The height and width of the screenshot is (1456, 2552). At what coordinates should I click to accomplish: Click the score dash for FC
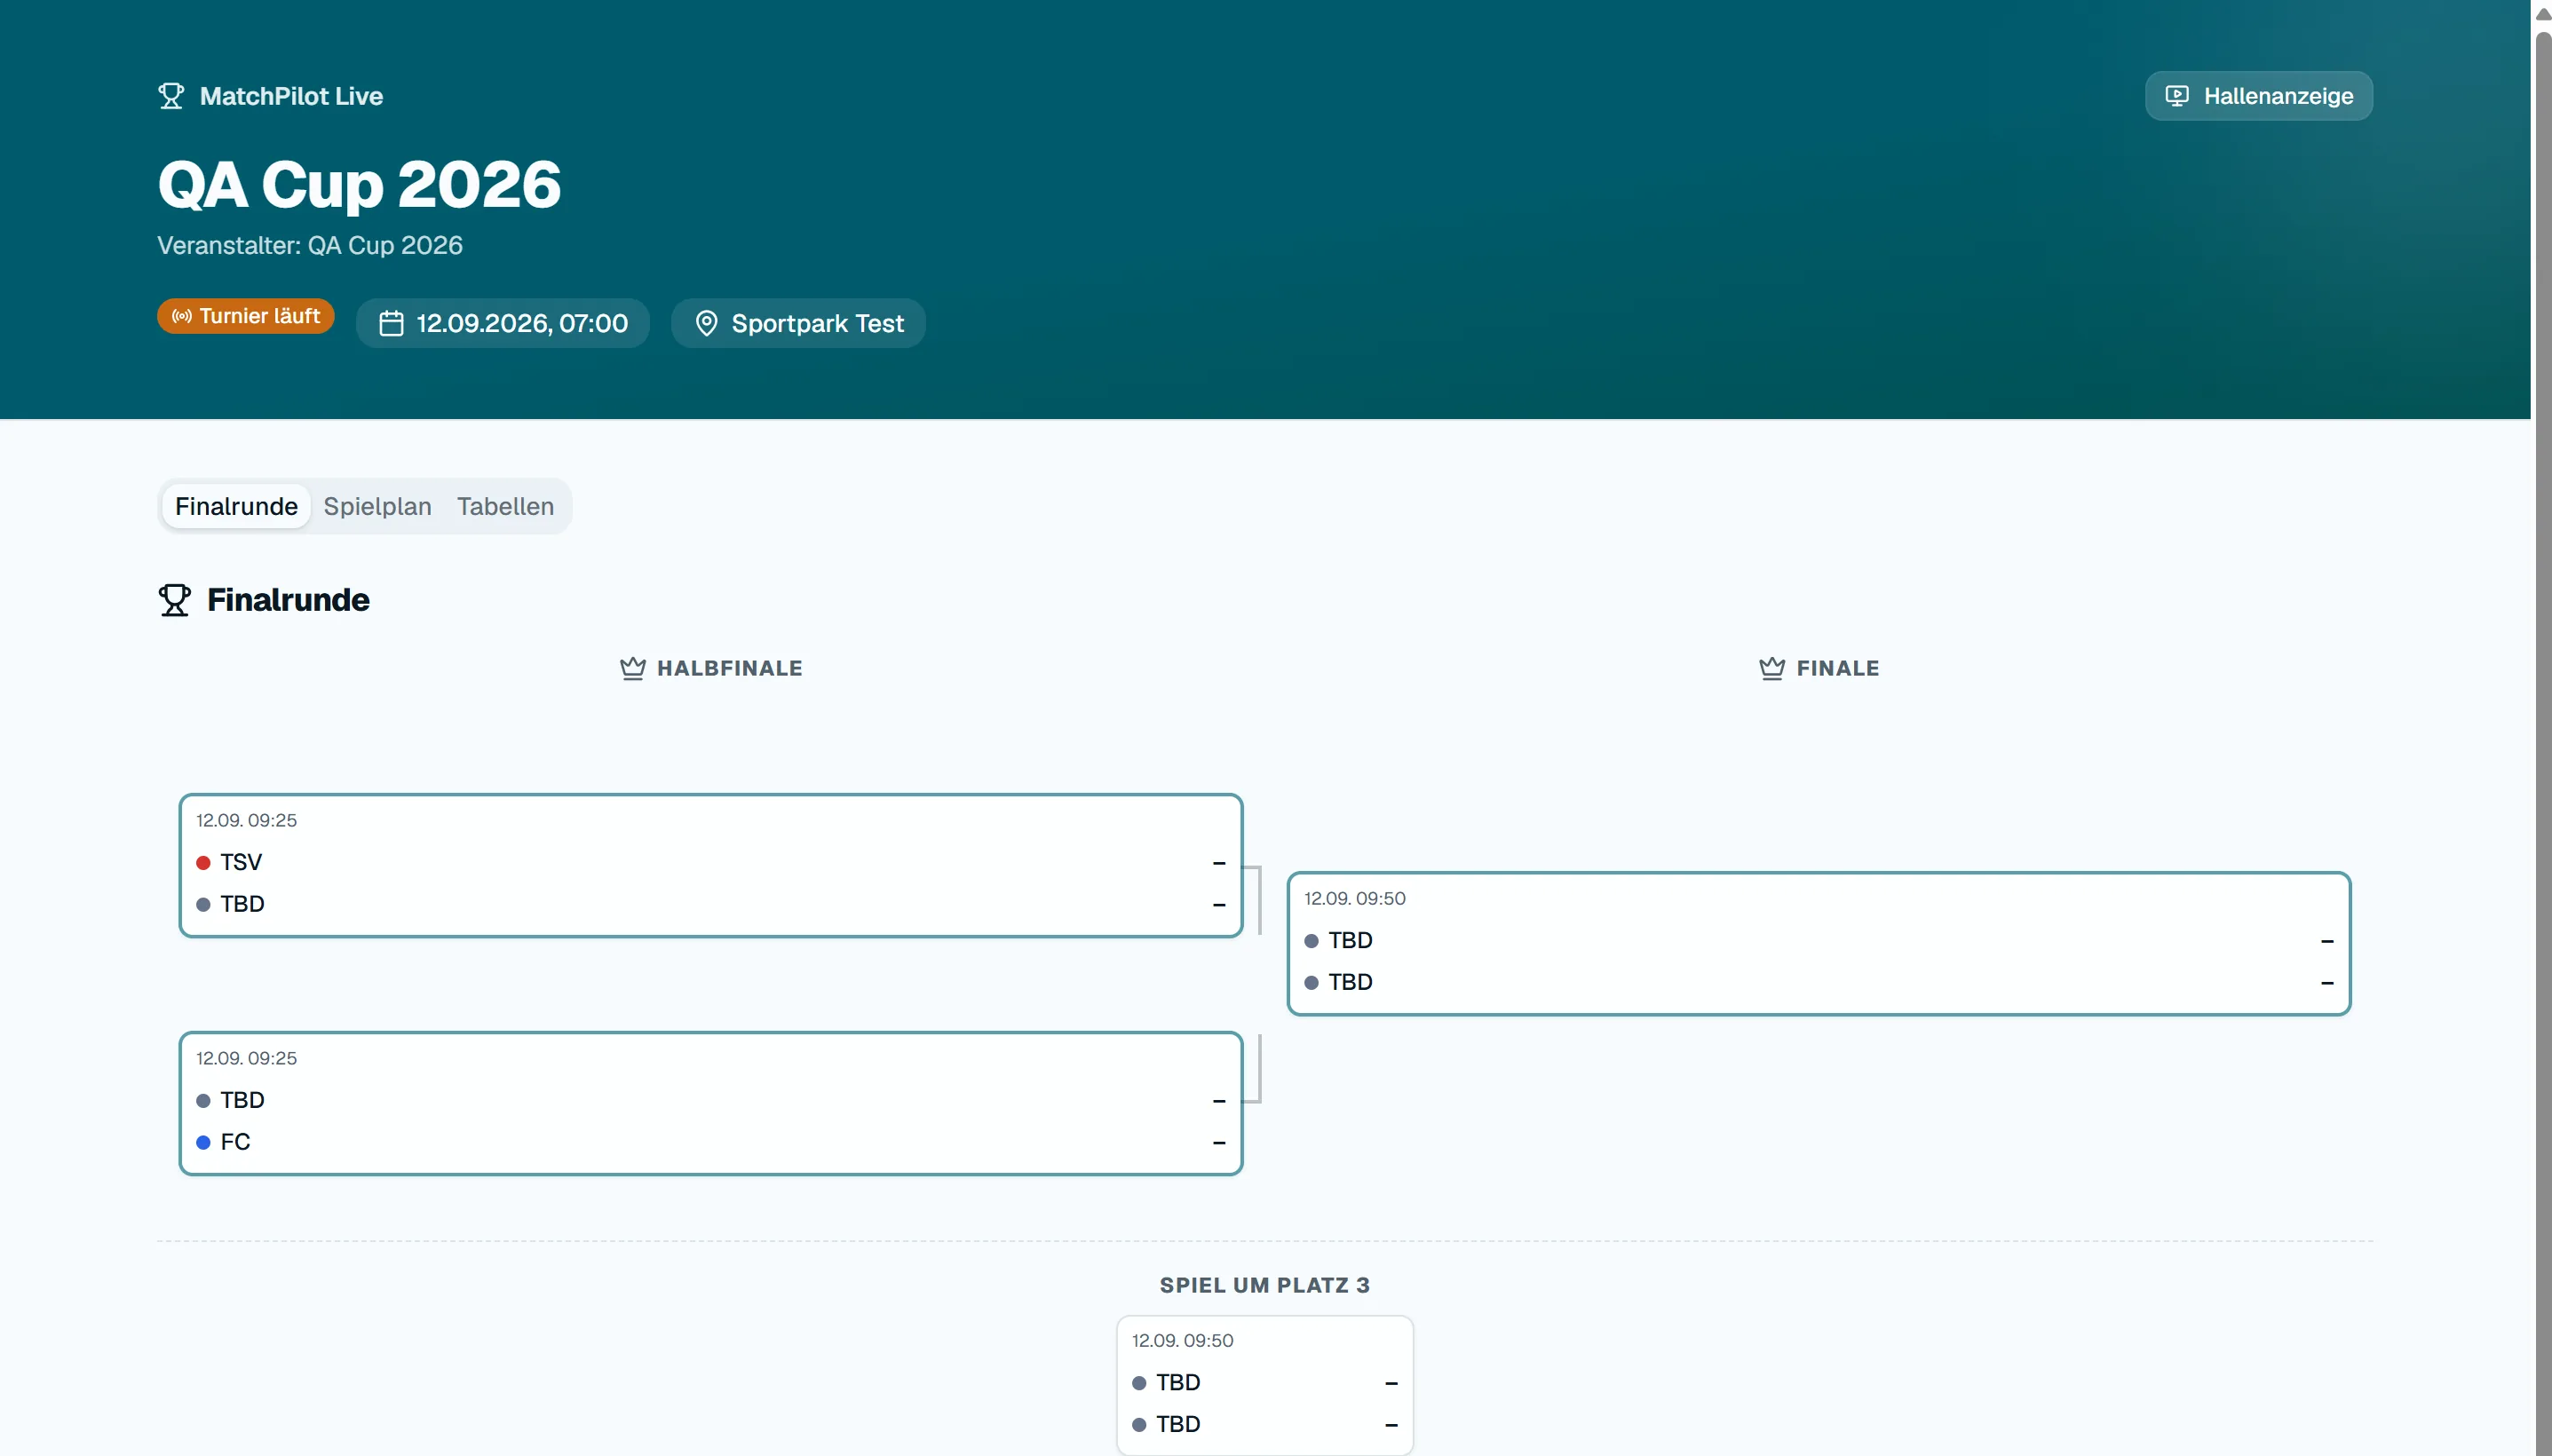tap(1219, 1142)
